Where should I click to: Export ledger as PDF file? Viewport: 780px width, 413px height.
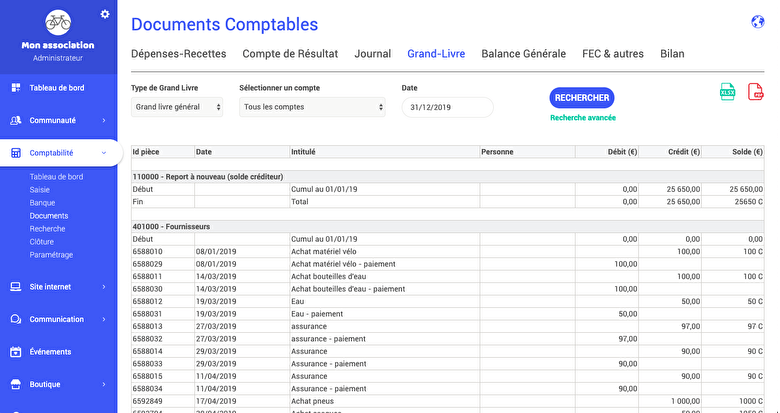(x=756, y=92)
